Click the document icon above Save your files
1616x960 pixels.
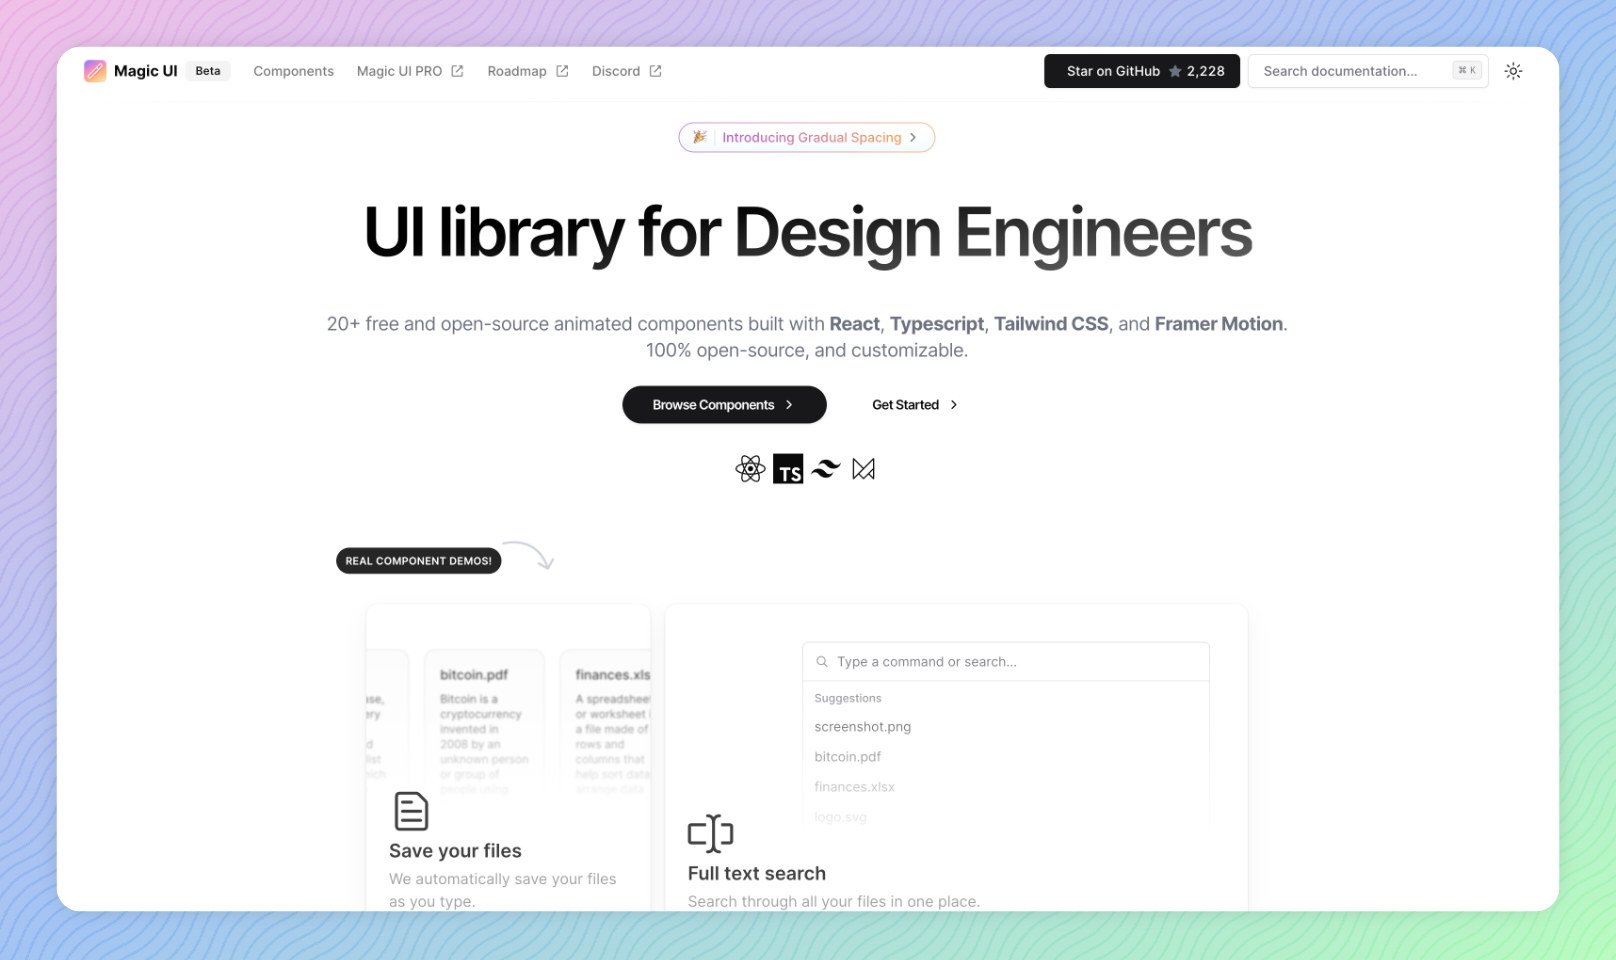tap(411, 811)
